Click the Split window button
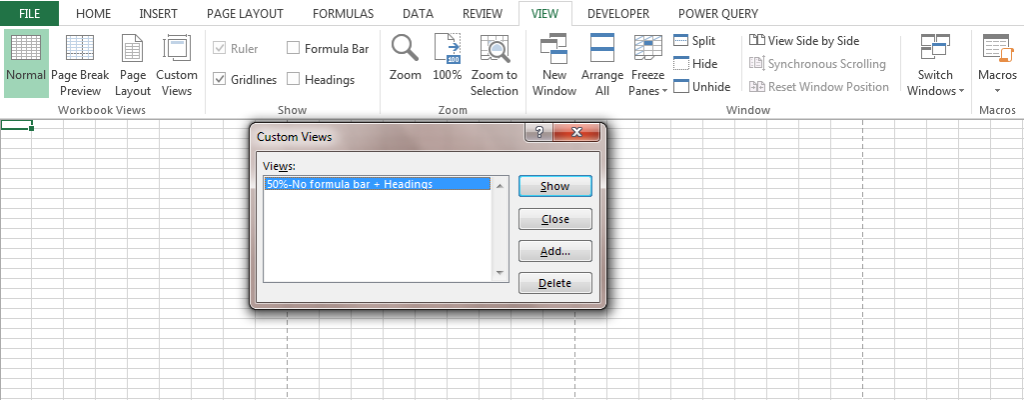Image resolution: width=1024 pixels, height=400 pixels. (x=695, y=41)
